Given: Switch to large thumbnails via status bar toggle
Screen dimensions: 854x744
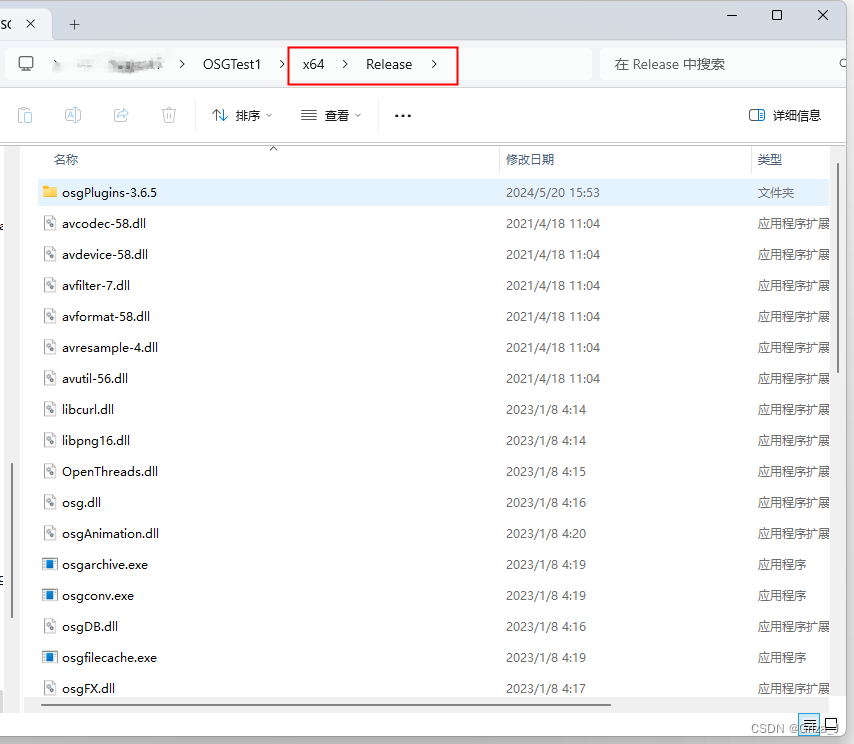Looking at the screenshot, I should [x=832, y=725].
